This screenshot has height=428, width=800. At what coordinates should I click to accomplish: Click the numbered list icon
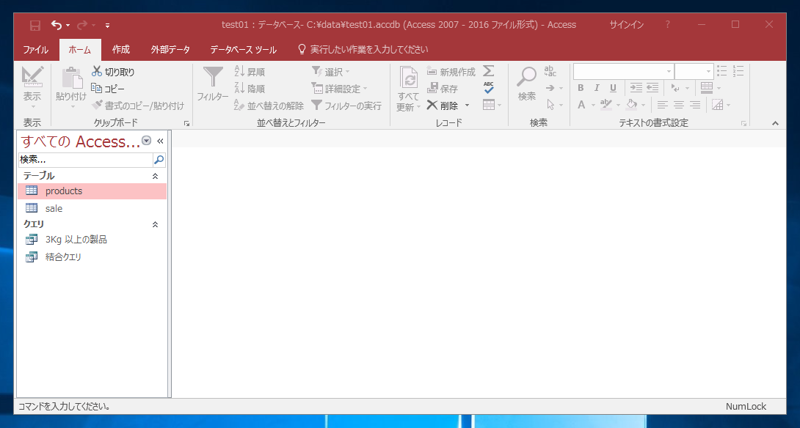(738, 71)
